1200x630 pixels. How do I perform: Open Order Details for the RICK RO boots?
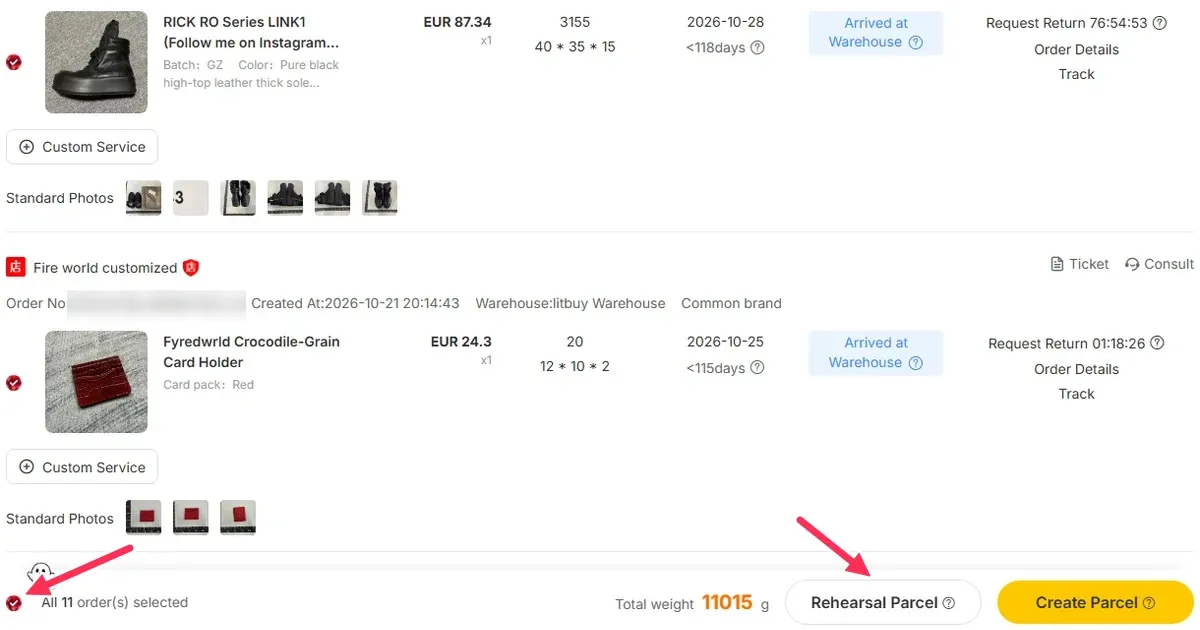pyautogui.click(x=1076, y=49)
